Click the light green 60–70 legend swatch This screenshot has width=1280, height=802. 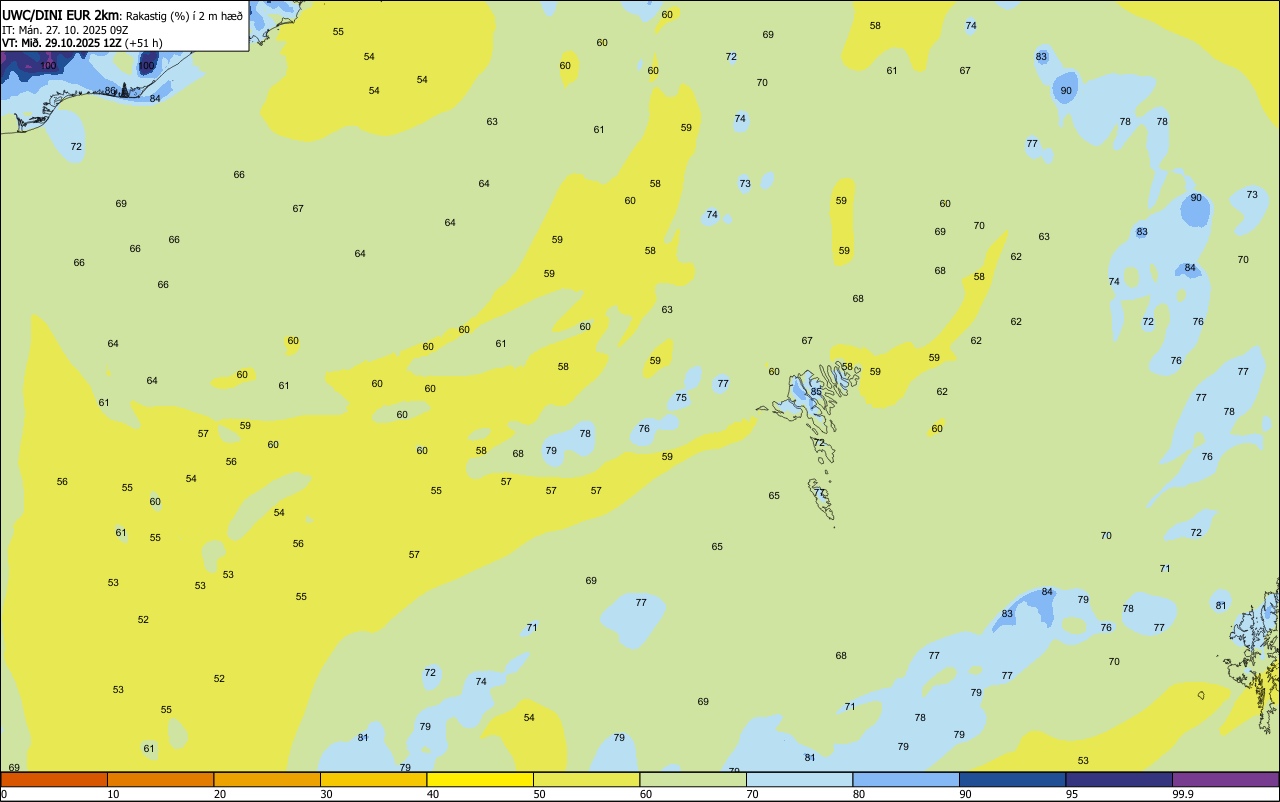point(693,779)
